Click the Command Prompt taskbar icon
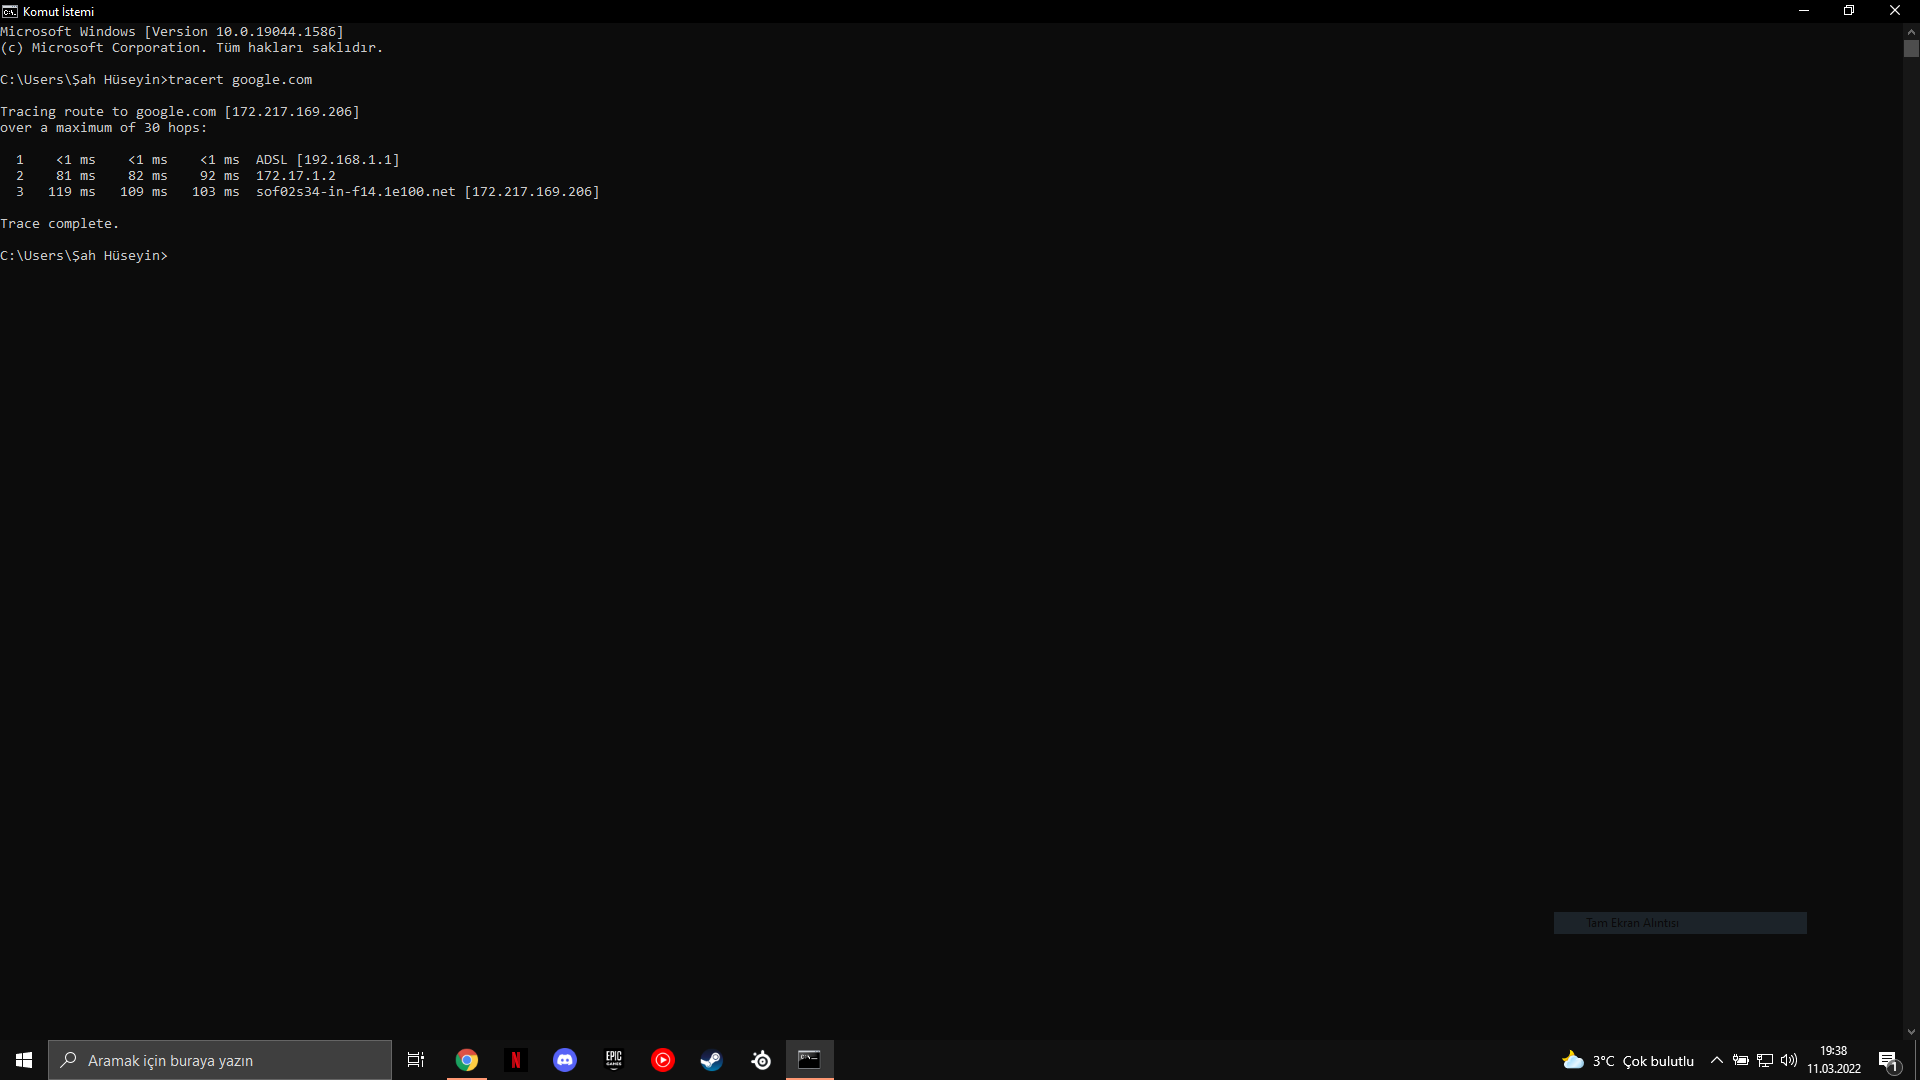This screenshot has width=1920, height=1080. click(x=809, y=1060)
